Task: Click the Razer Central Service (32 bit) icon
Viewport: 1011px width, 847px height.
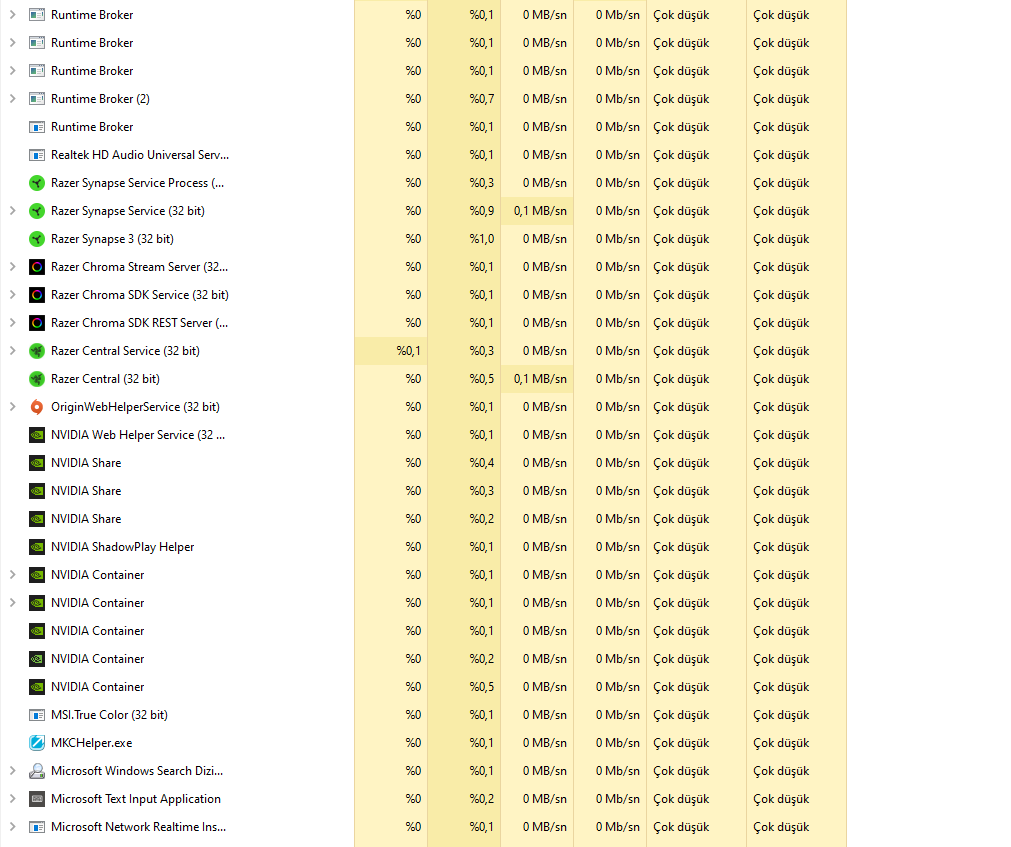Action: click(37, 351)
